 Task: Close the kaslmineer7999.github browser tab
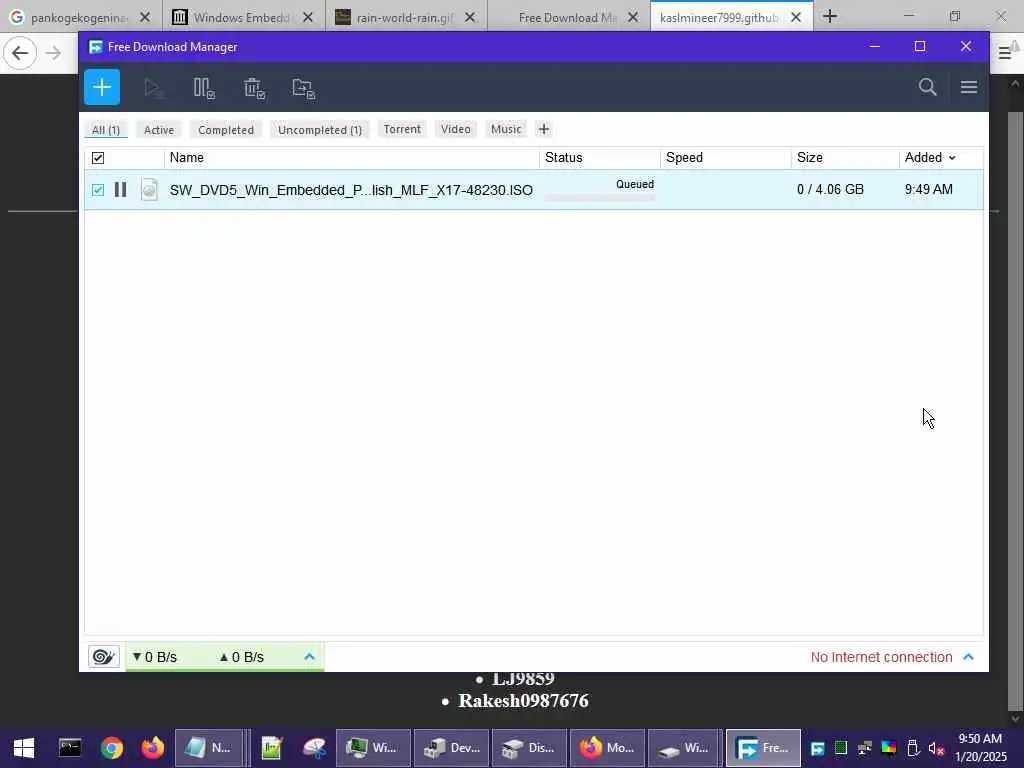796,18
